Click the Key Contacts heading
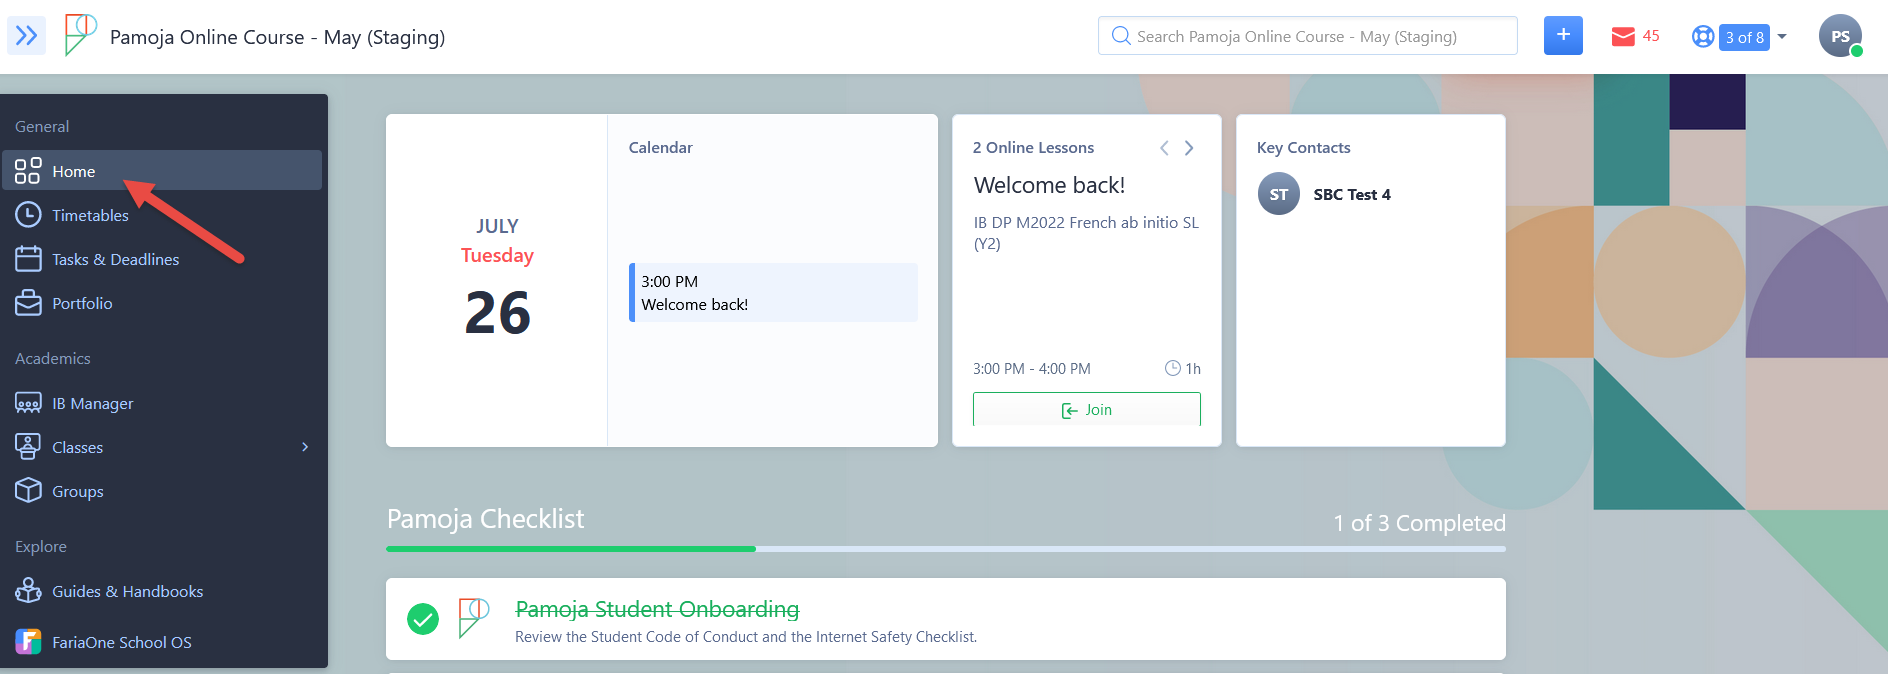Viewport: 1888px width, 674px height. pyautogui.click(x=1303, y=147)
